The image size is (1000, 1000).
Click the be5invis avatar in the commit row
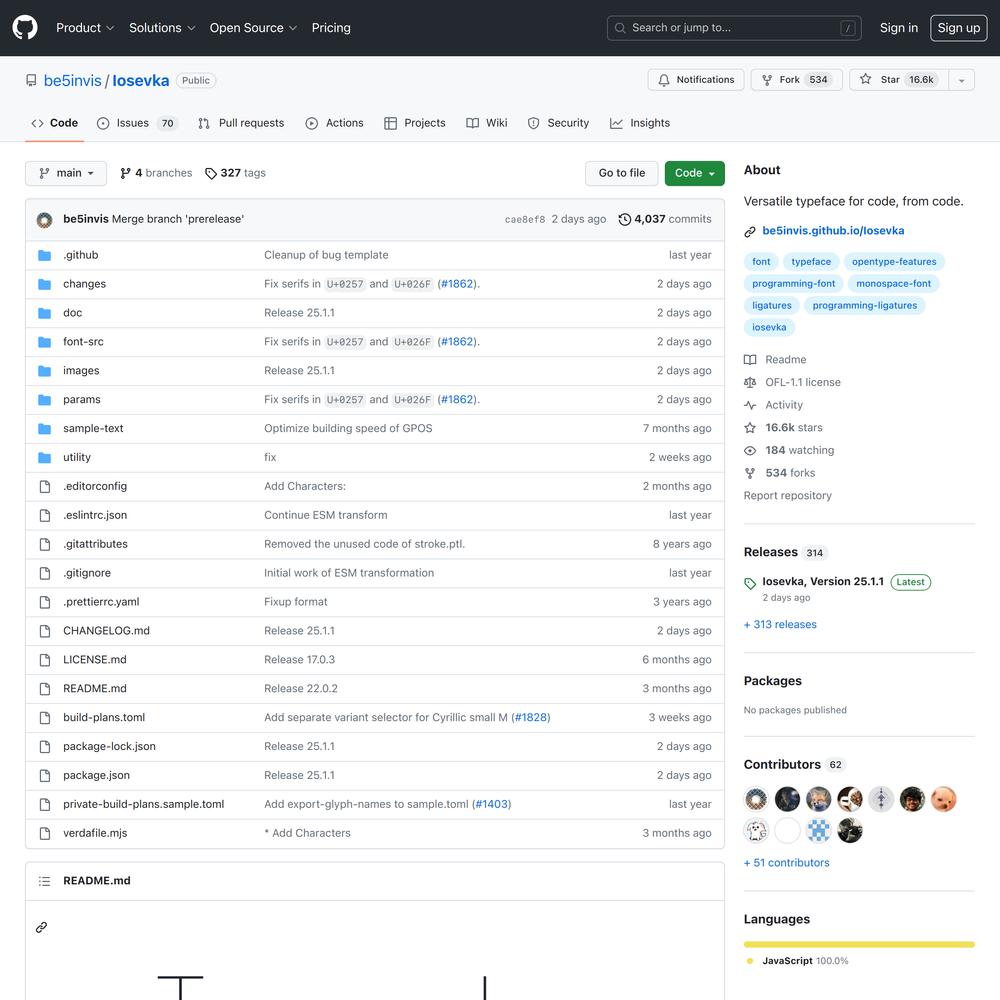(45, 220)
